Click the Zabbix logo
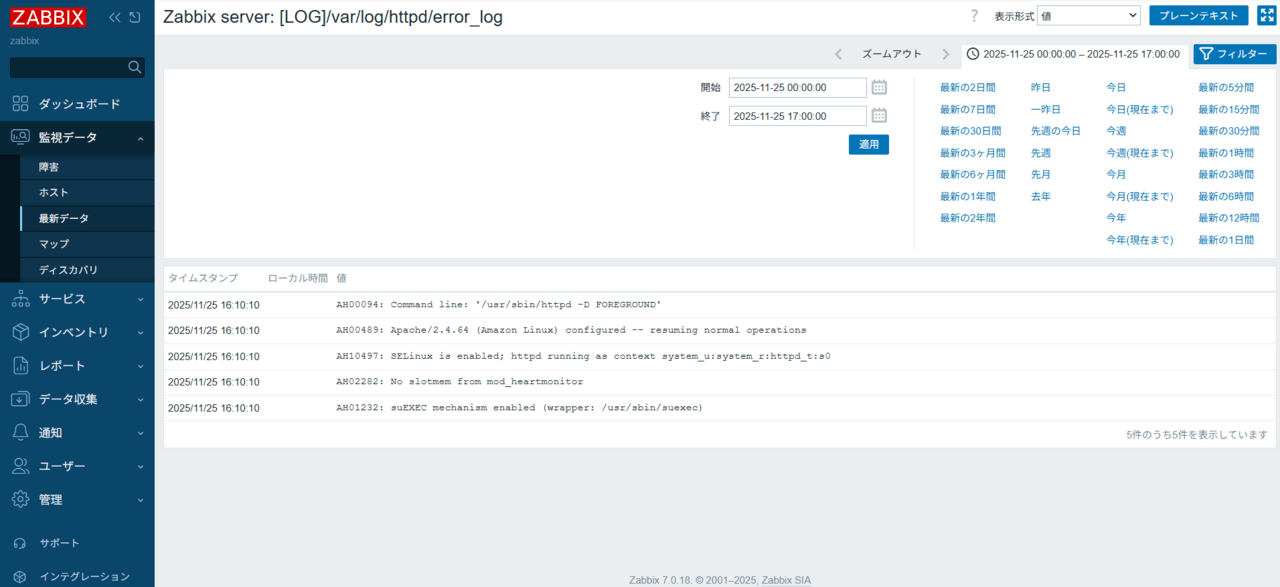The image size is (1280, 587). (48, 17)
